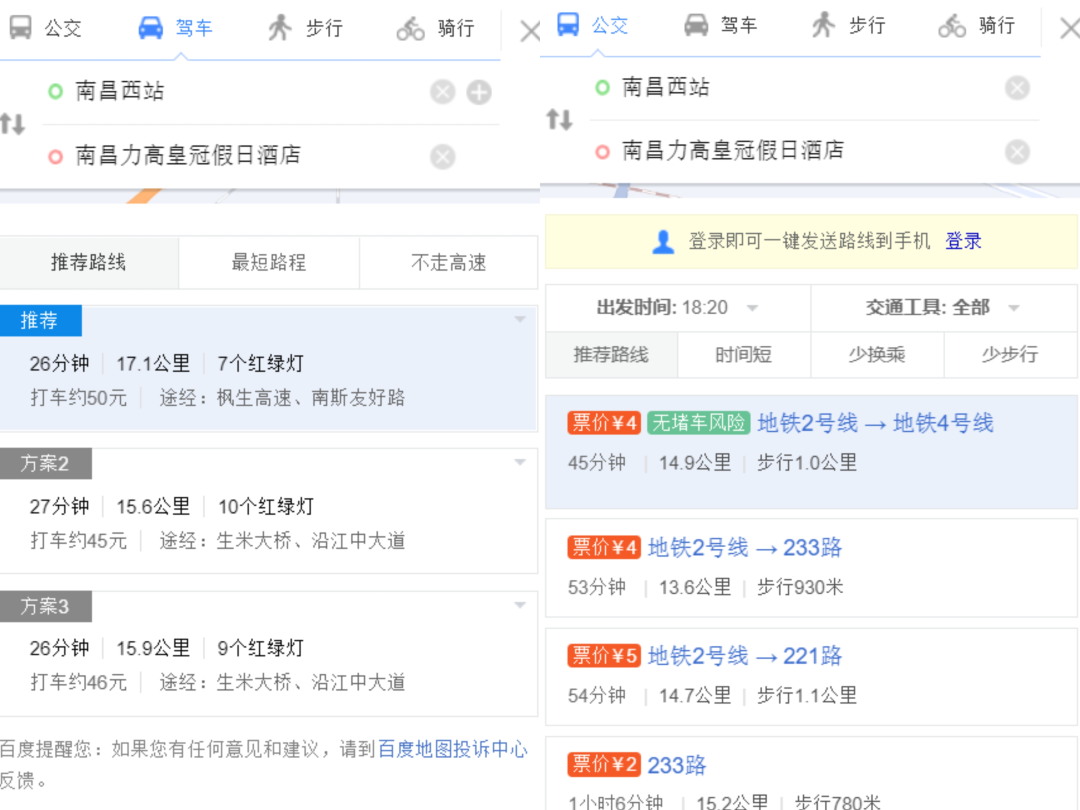The width and height of the screenshot is (1080, 810).
Task: Click 无堵车风险 green tag
Action: (x=698, y=422)
